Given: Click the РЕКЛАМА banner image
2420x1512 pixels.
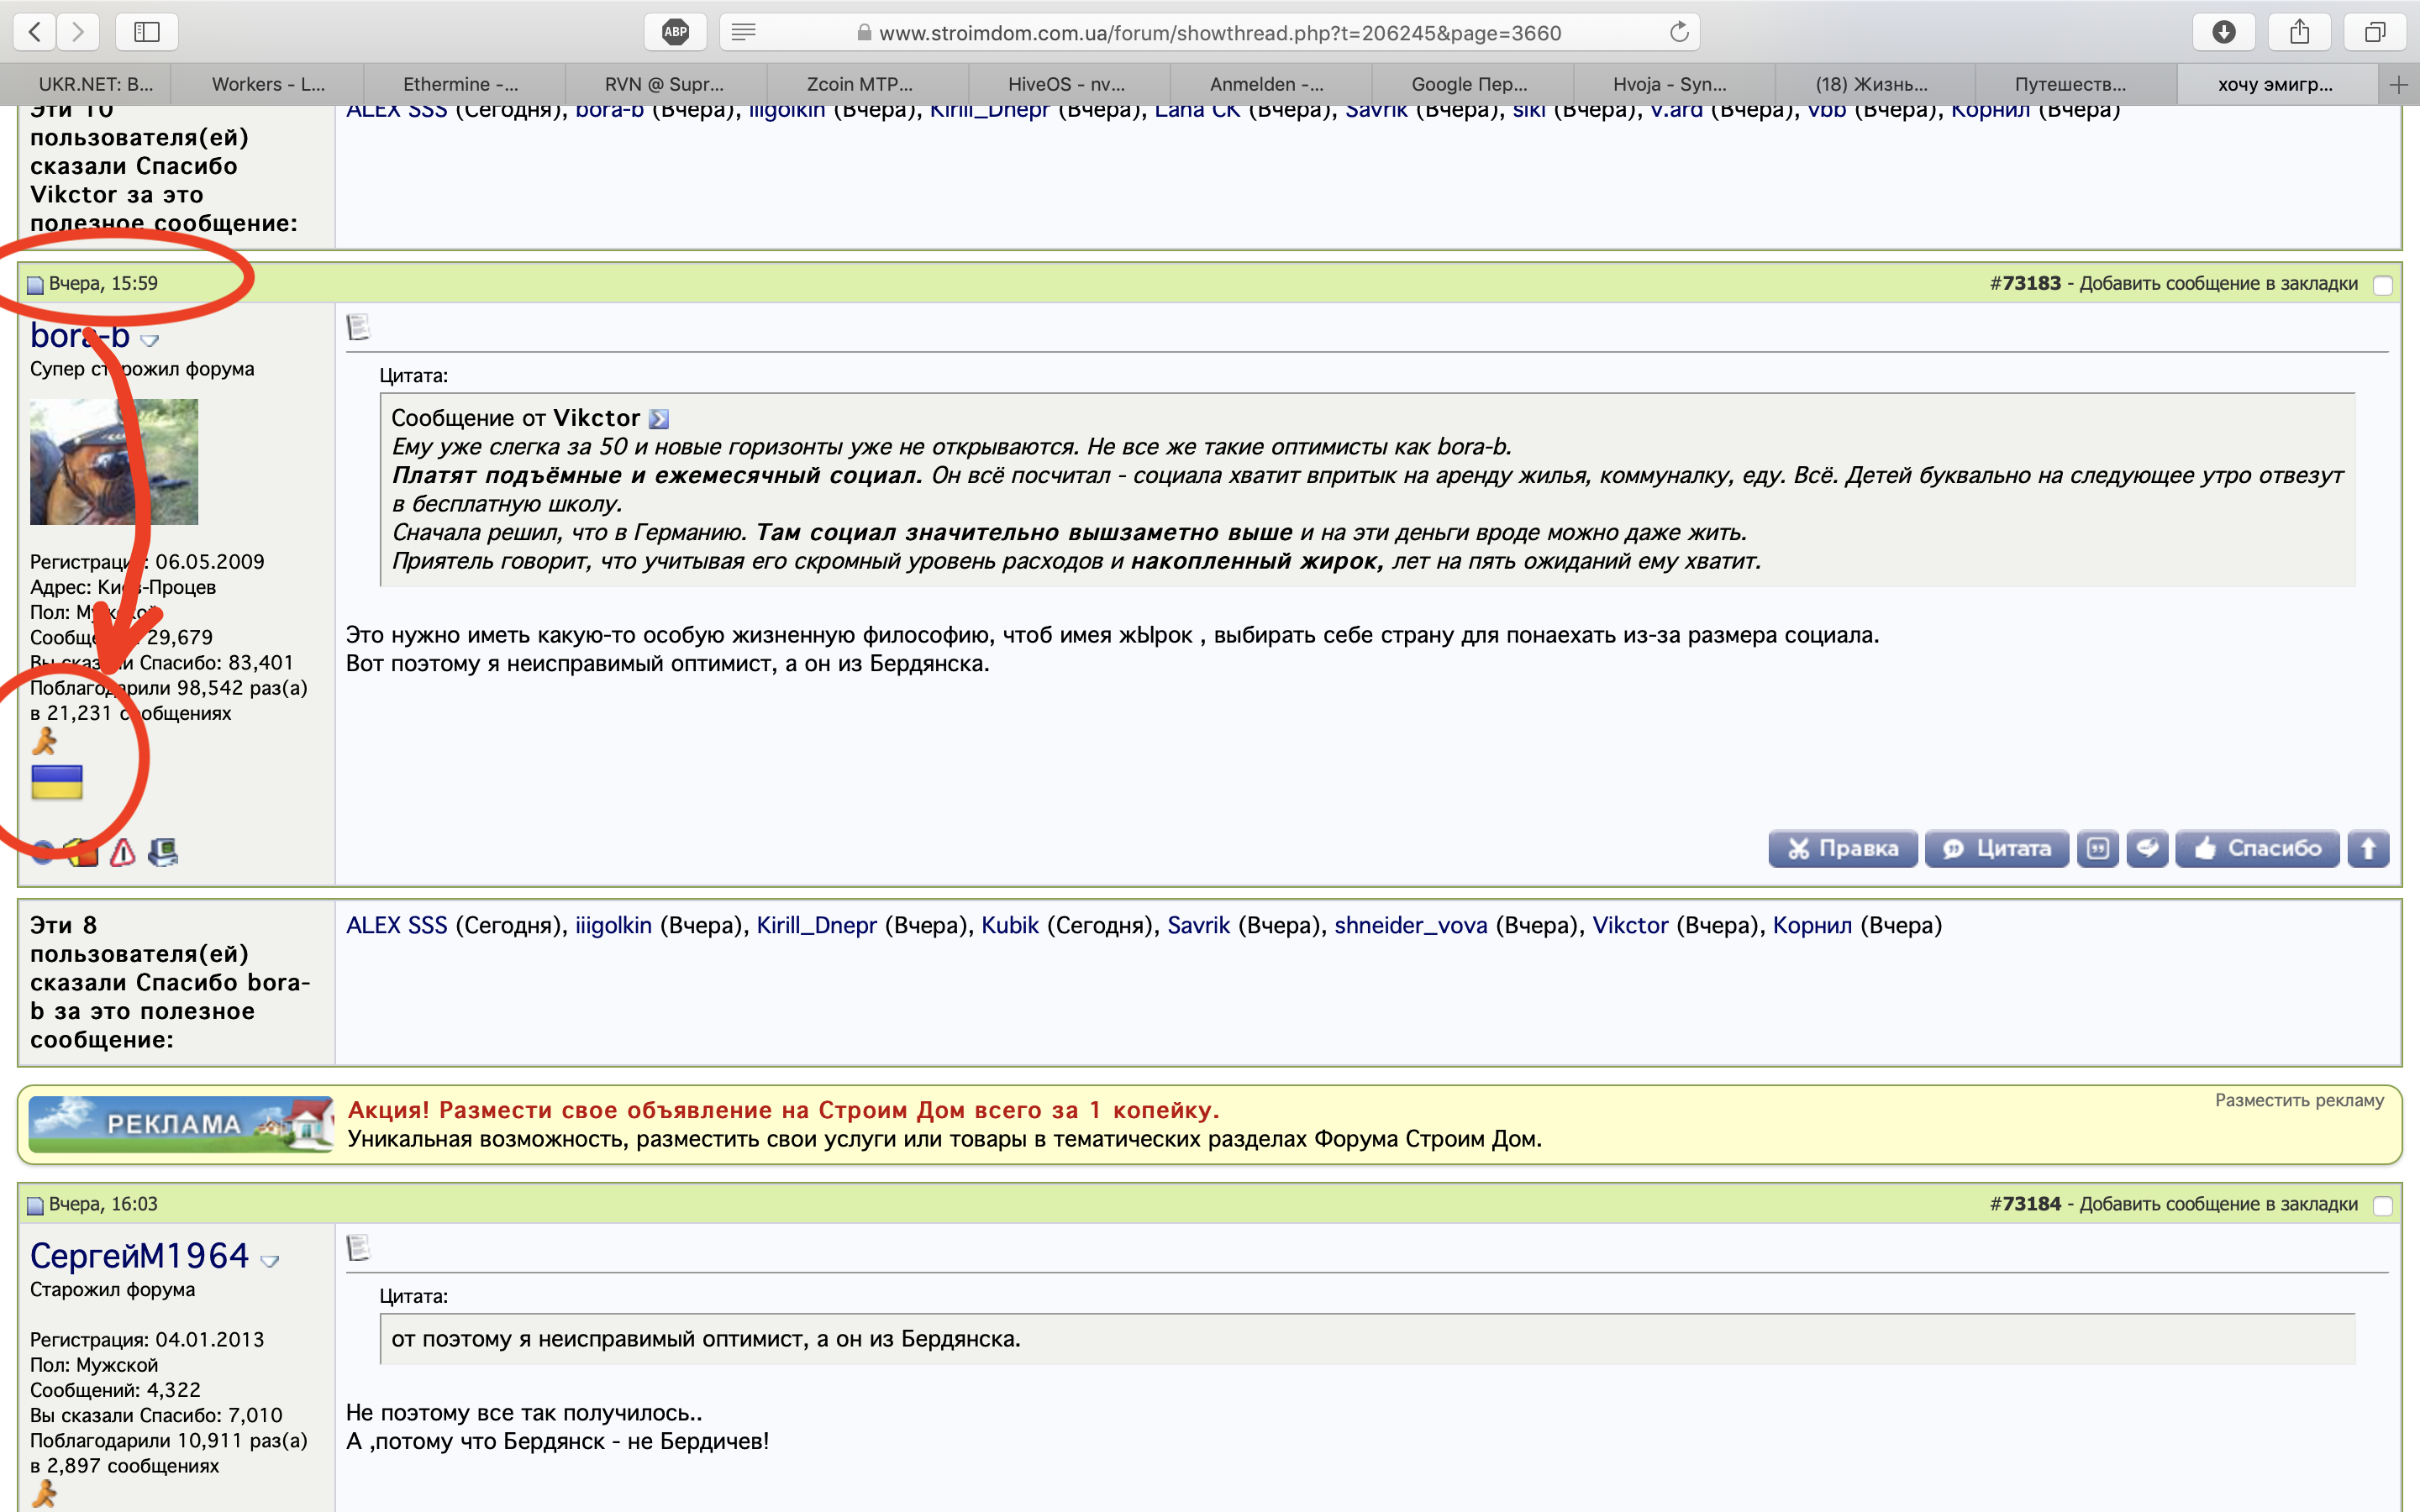Looking at the screenshot, I should (180, 1124).
